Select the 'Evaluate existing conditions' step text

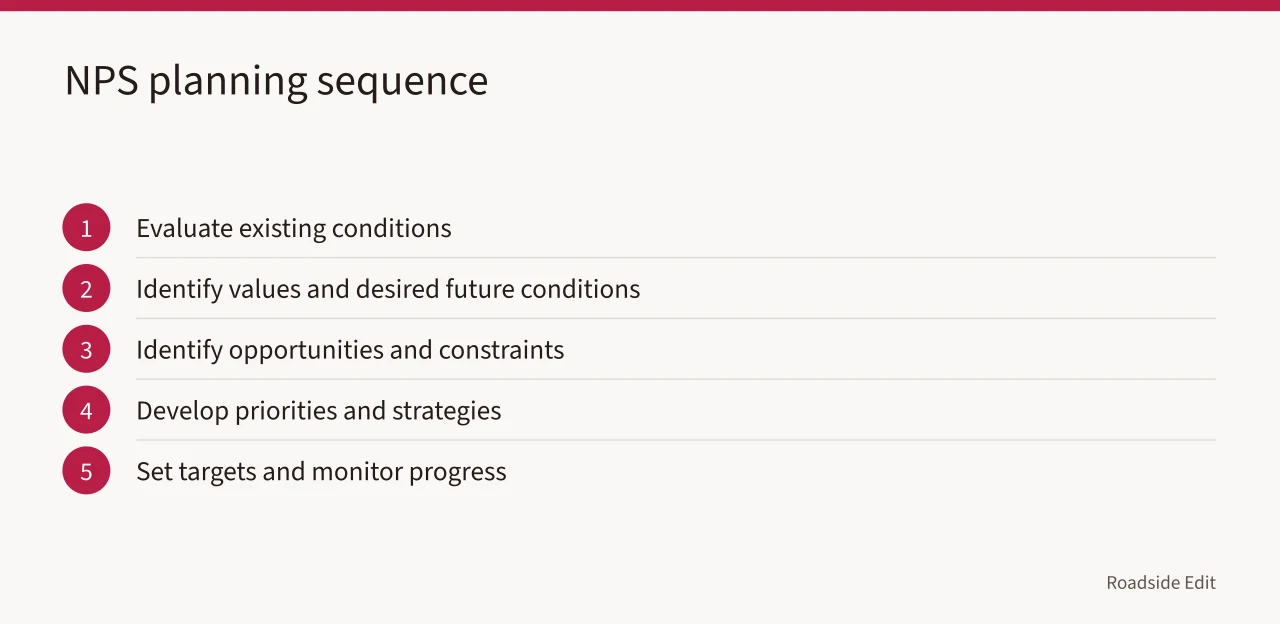point(294,228)
